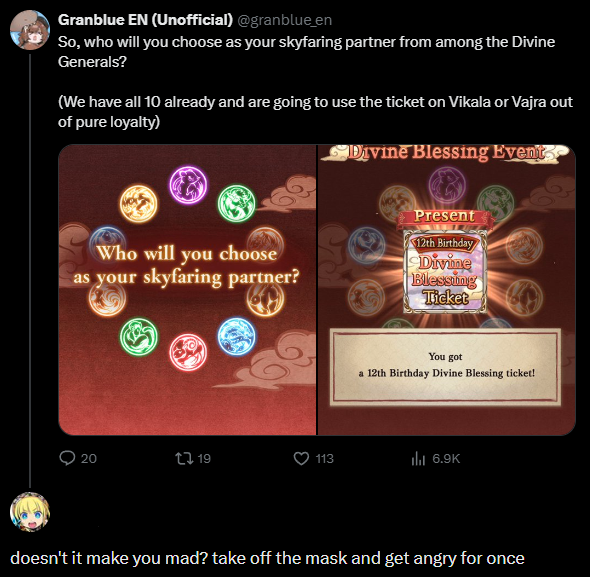Open the blonde character reply avatar
The height and width of the screenshot is (577, 590).
pyautogui.click(x=30, y=512)
